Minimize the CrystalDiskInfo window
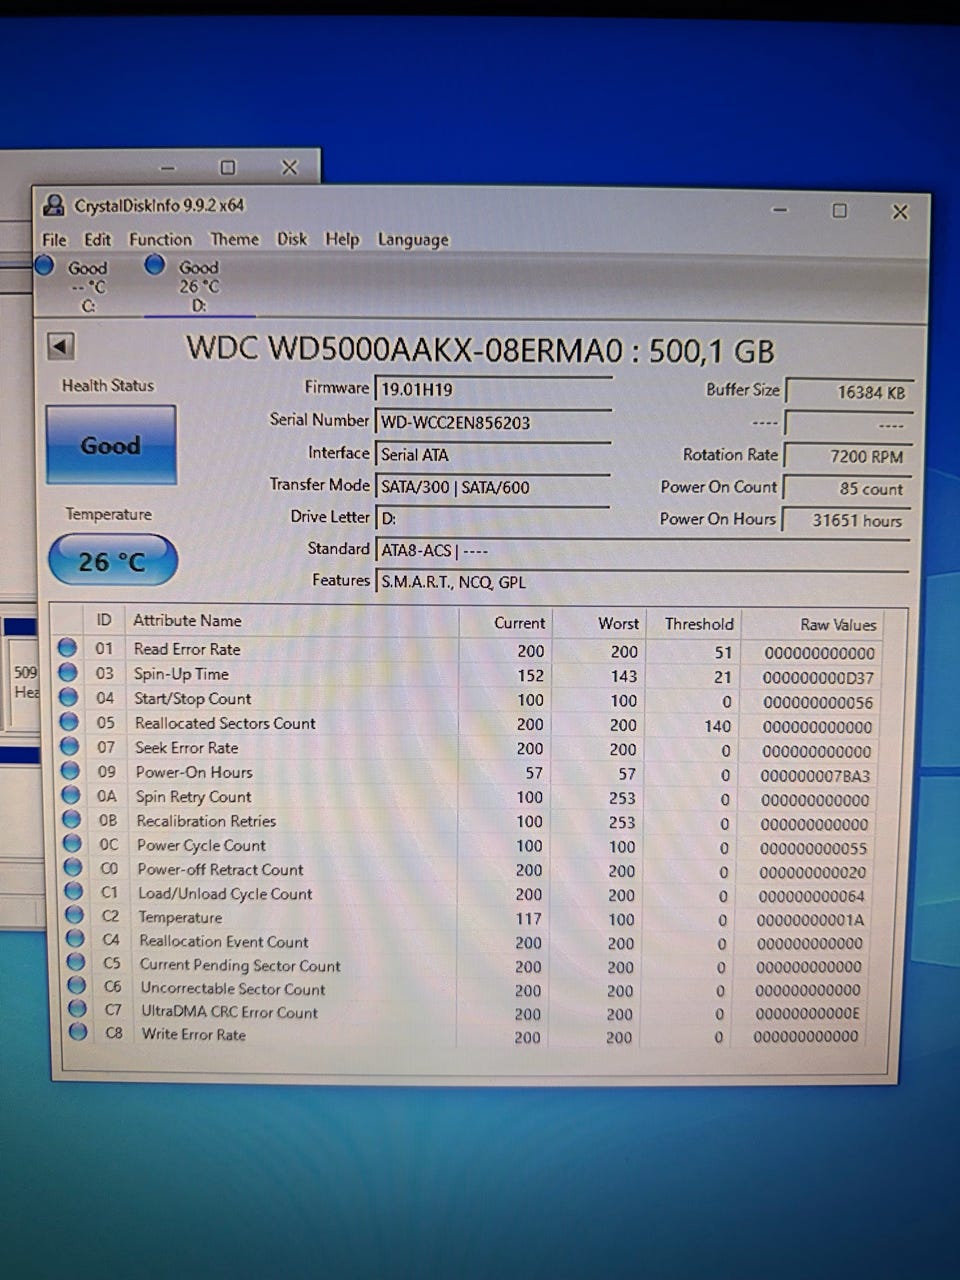The height and width of the screenshot is (1280, 960). [x=780, y=210]
